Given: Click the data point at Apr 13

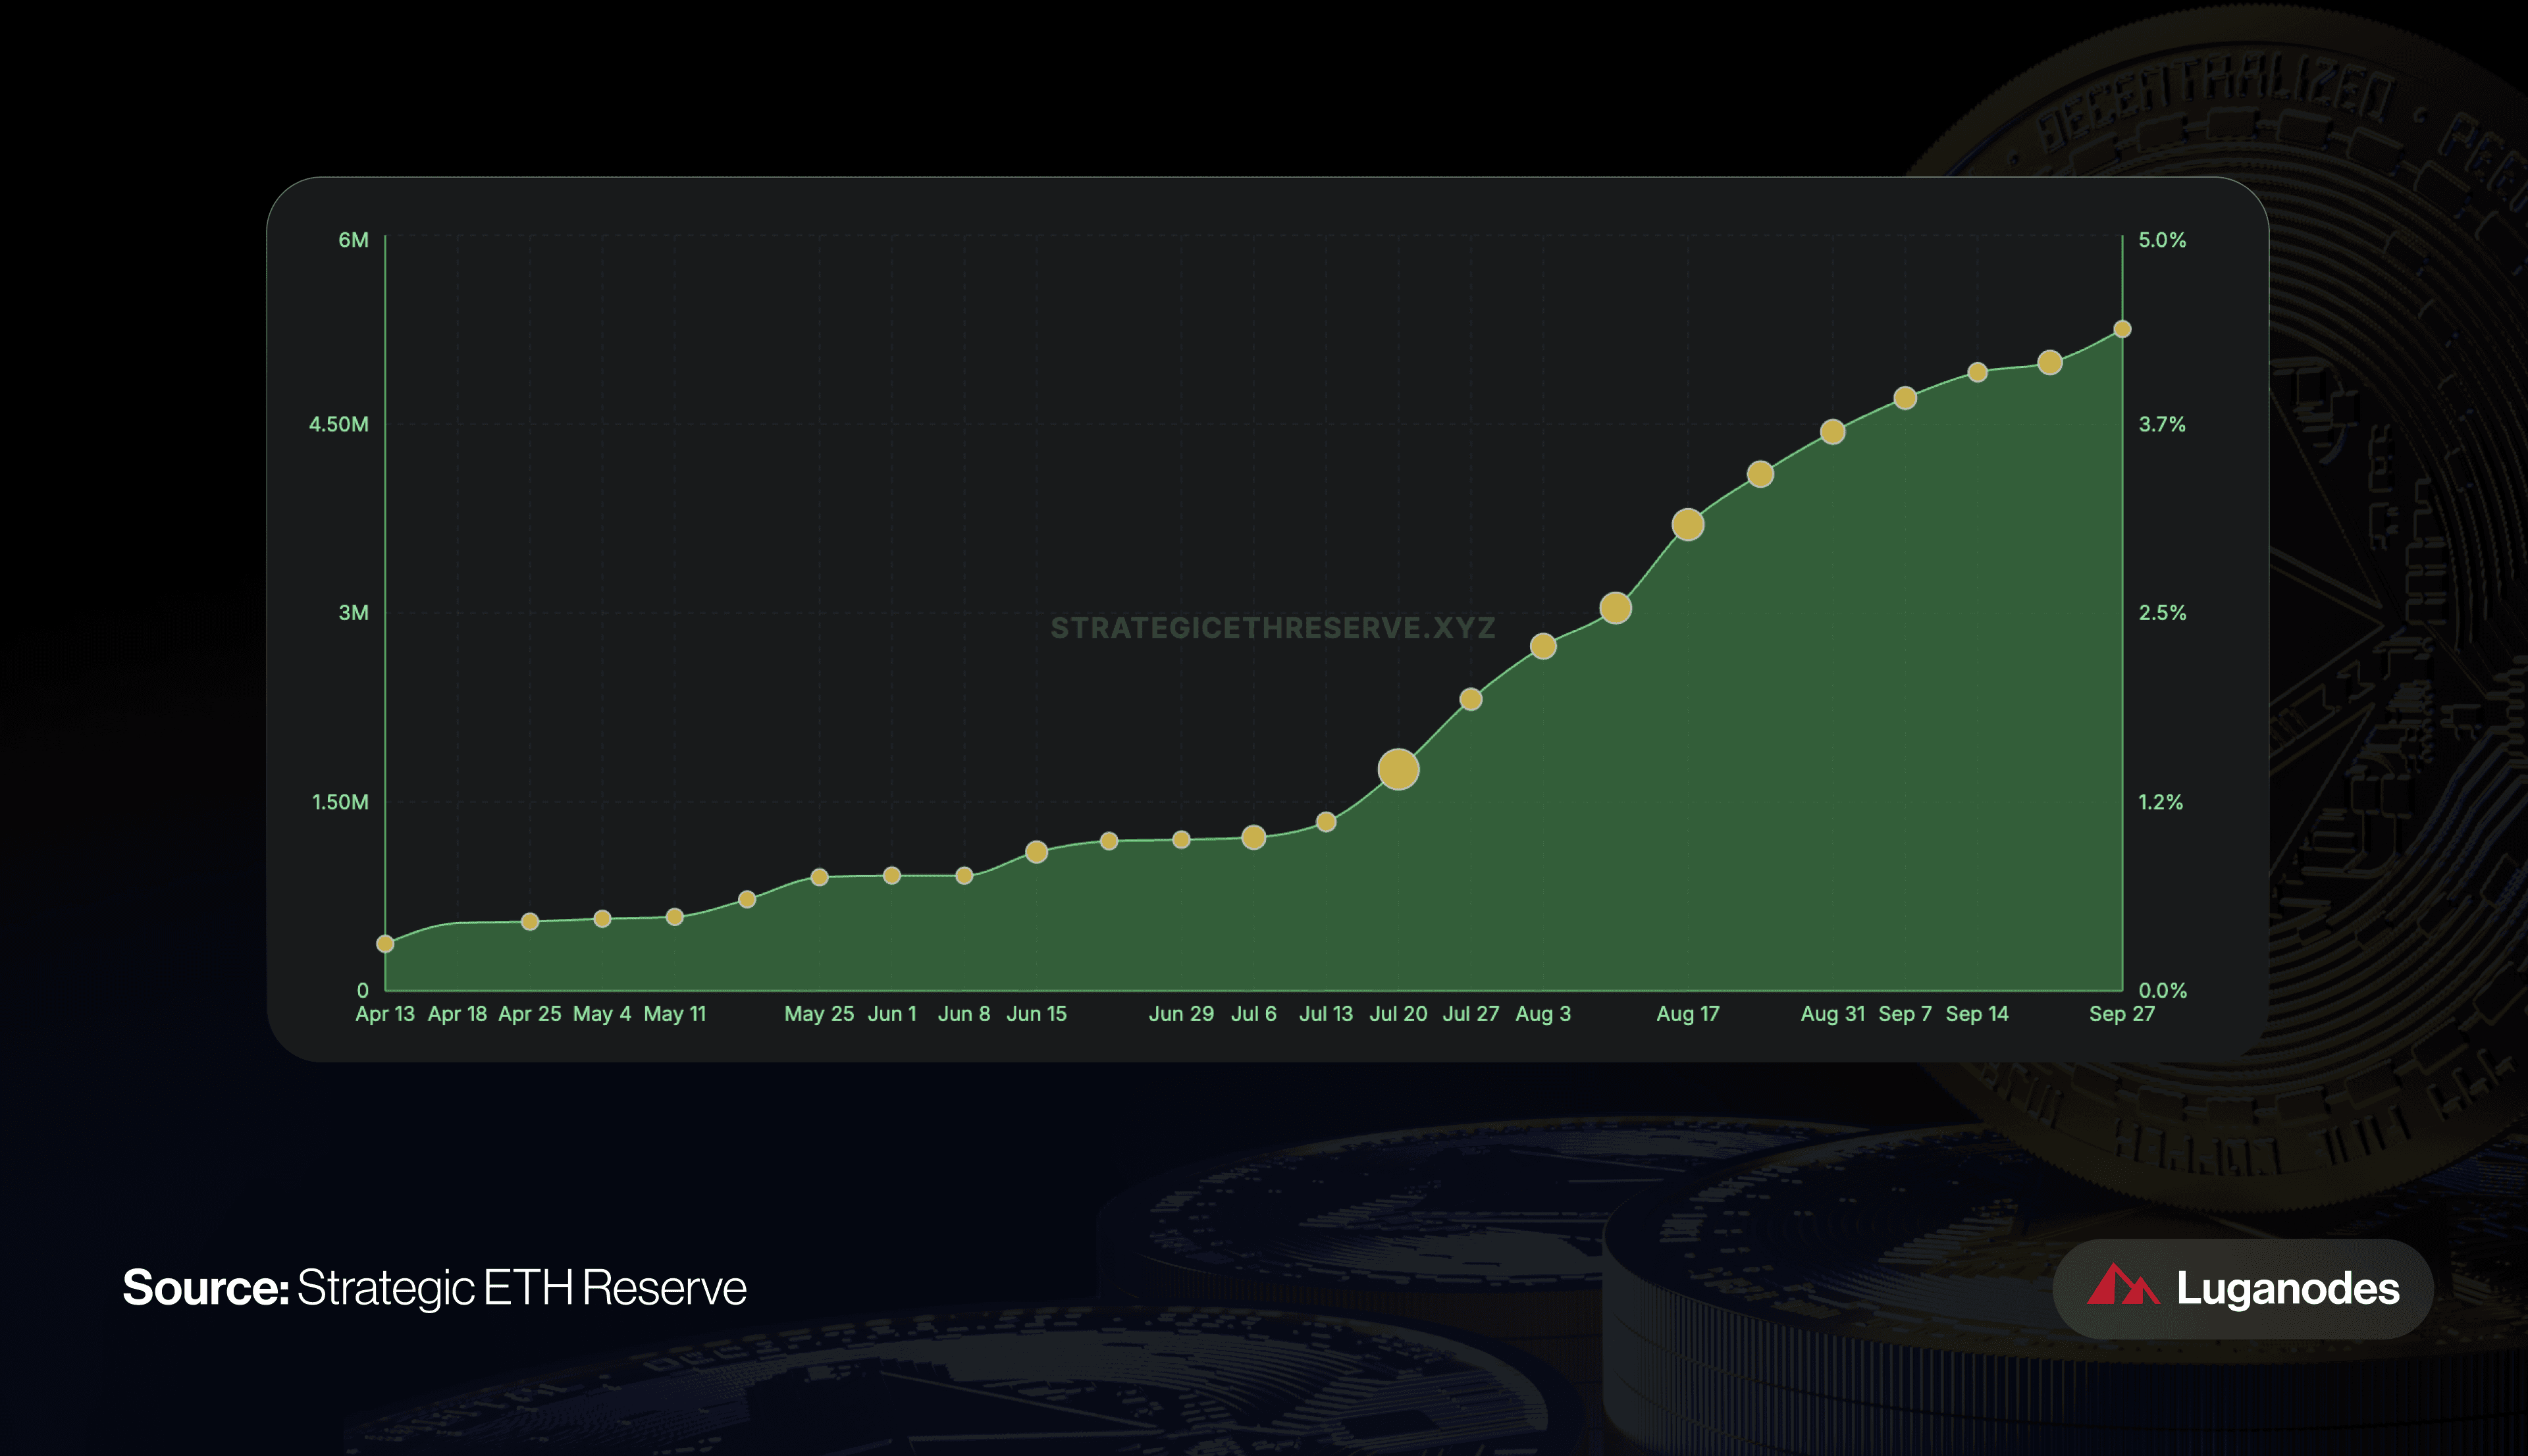Looking at the screenshot, I should tap(385, 944).
